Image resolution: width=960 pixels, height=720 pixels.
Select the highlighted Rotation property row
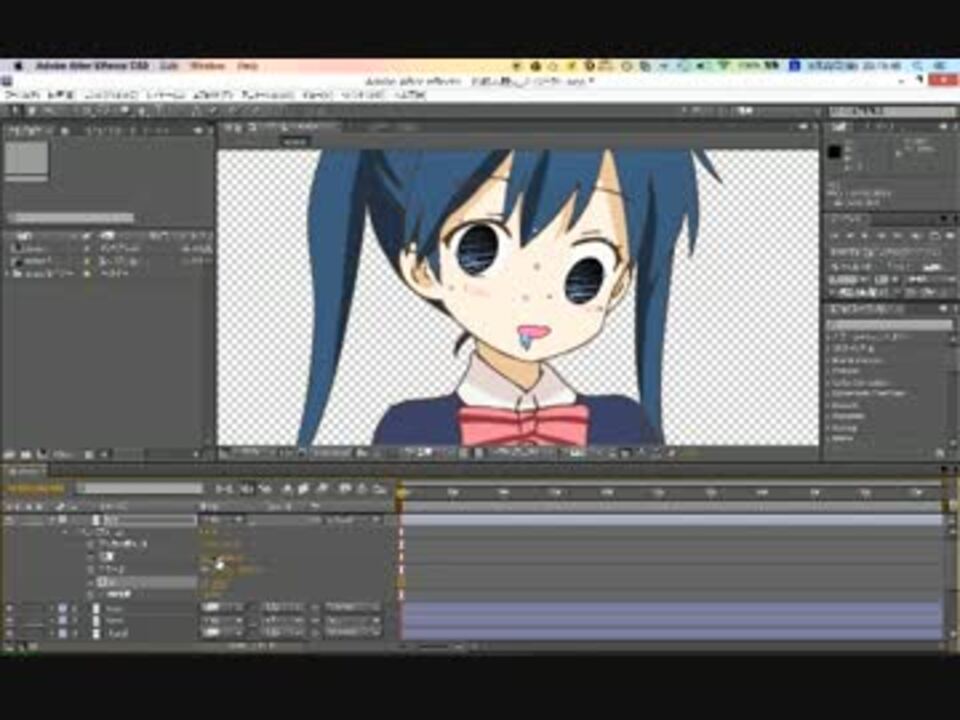click(x=147, y=582)
